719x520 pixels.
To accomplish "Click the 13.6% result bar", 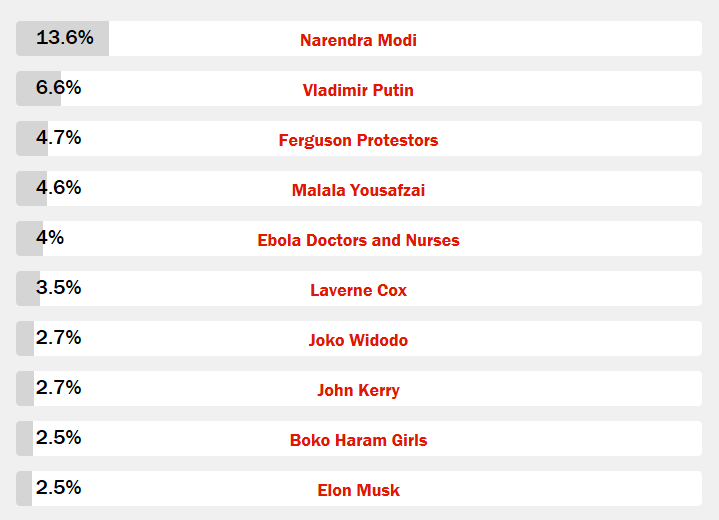I will point(62,39).
